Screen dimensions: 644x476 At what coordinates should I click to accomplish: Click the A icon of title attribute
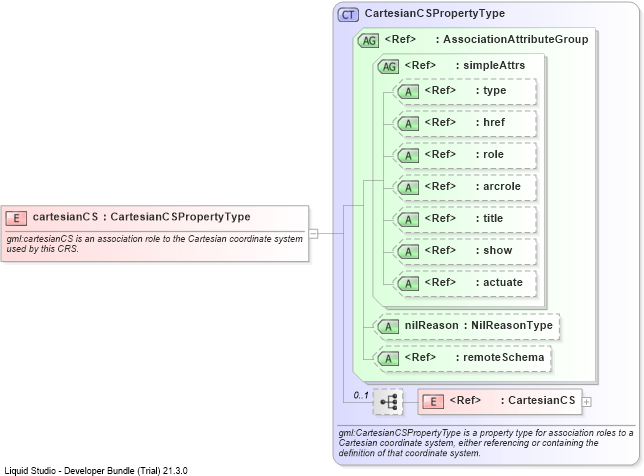pos(408,220)
